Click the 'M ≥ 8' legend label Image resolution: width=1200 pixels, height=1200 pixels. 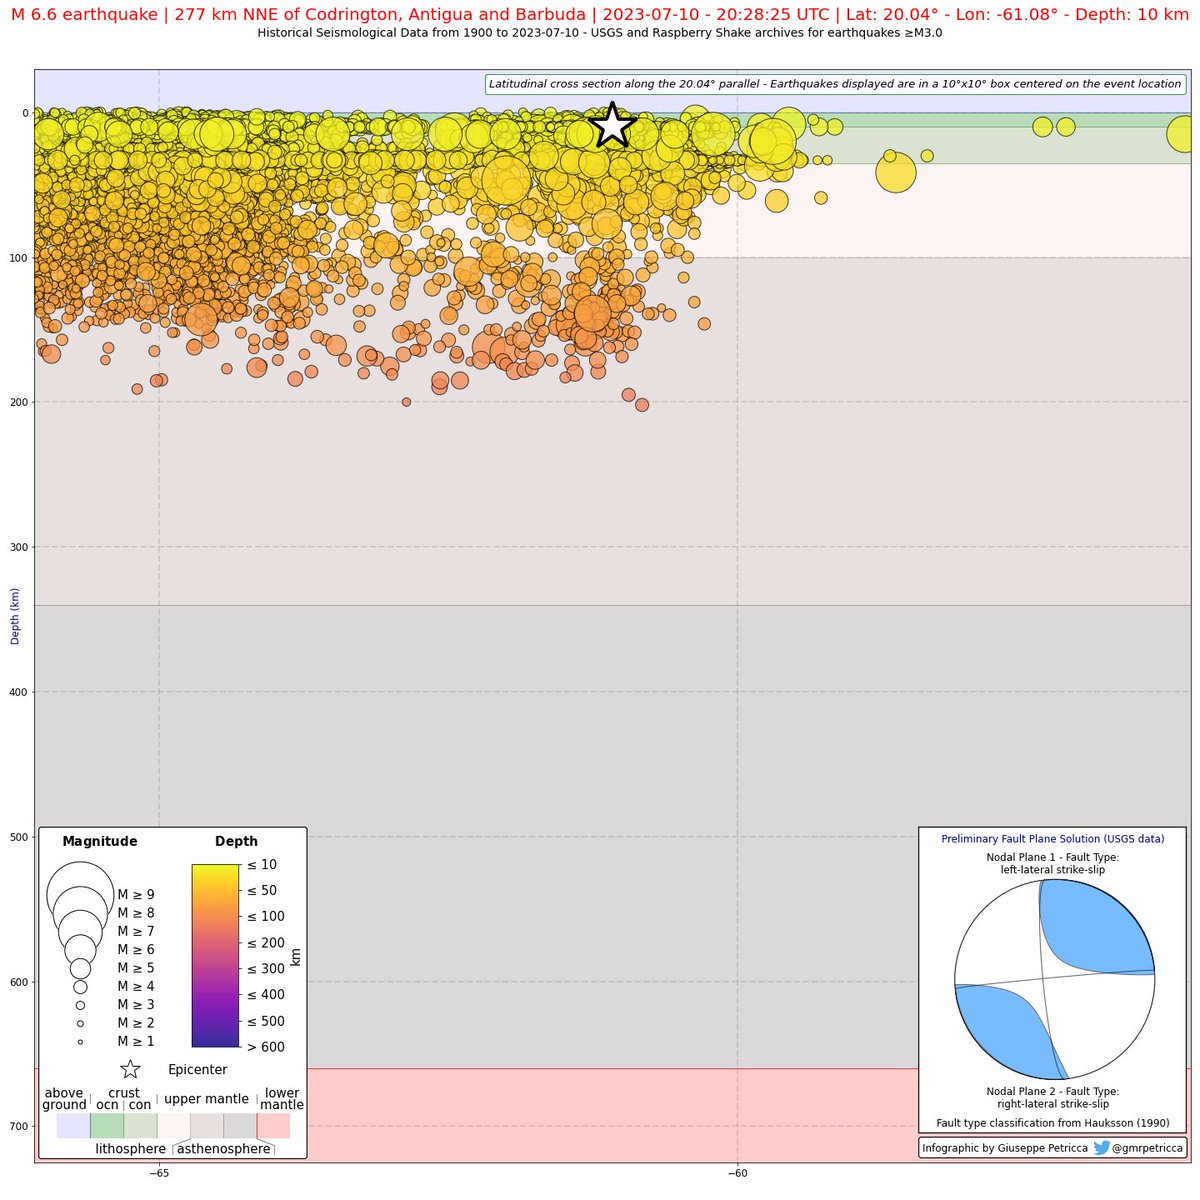tap(136, 913)
